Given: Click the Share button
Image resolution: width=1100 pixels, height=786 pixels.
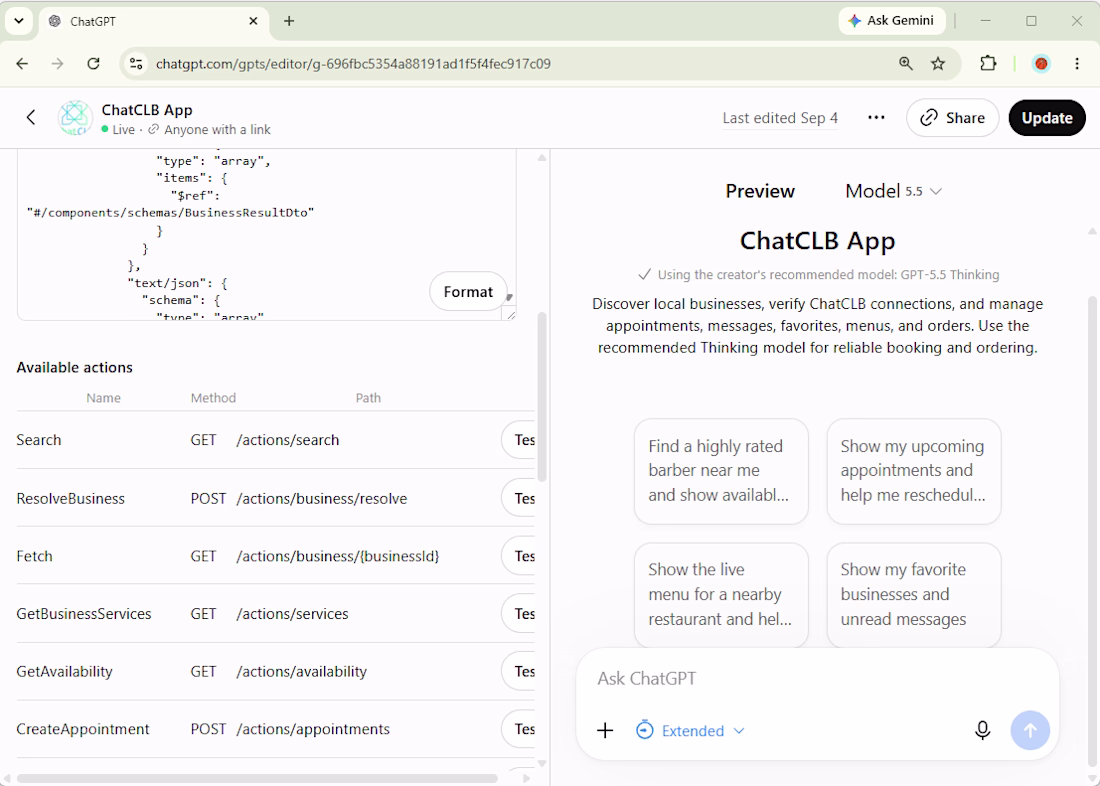Looking at the screenshot, I should coord(952,118).
